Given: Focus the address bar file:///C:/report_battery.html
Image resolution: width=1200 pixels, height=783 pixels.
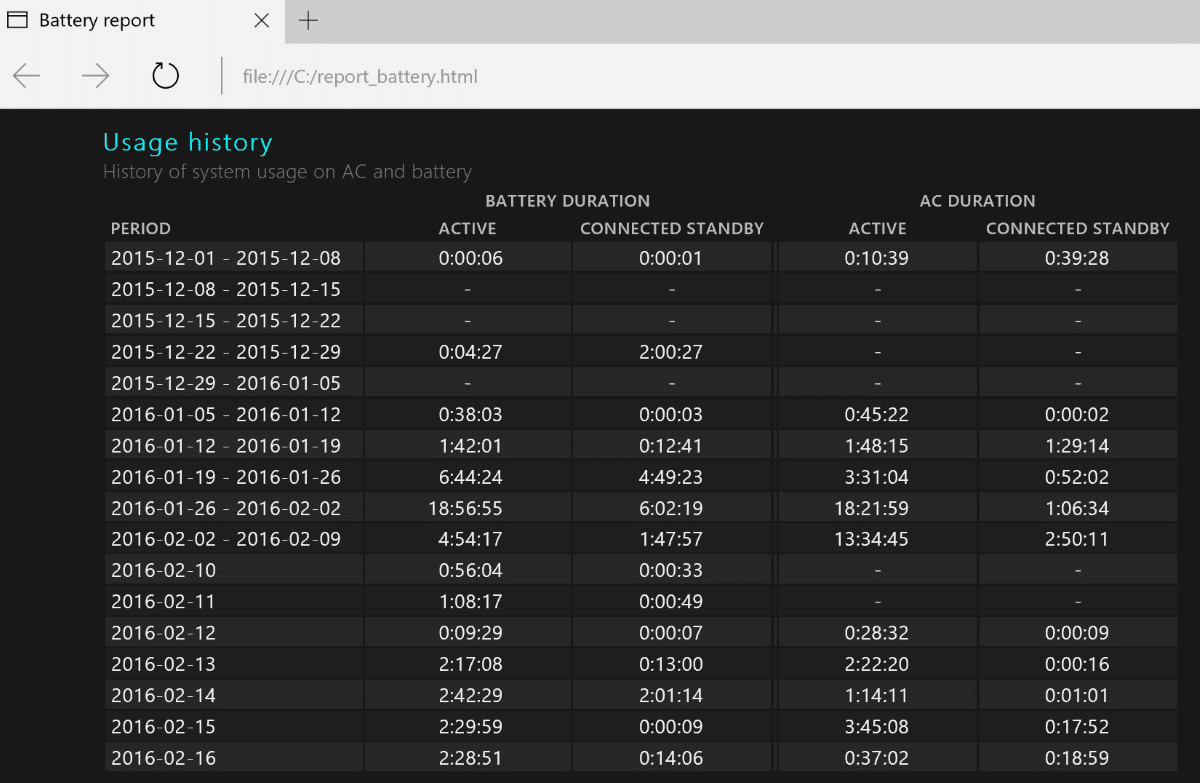Looking at the screenshot, I should point(360,76).
